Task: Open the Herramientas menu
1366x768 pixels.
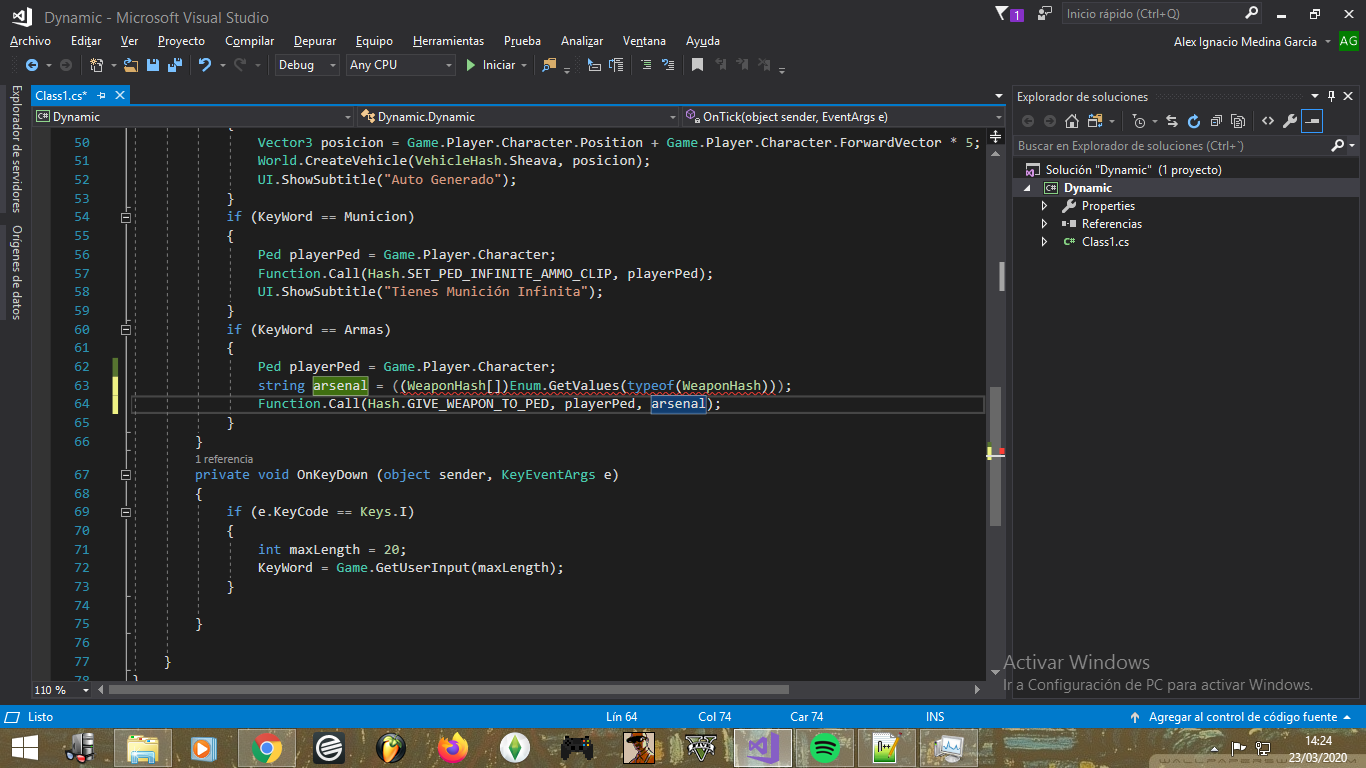Action: pyautogui.click(x=448, y=41)
